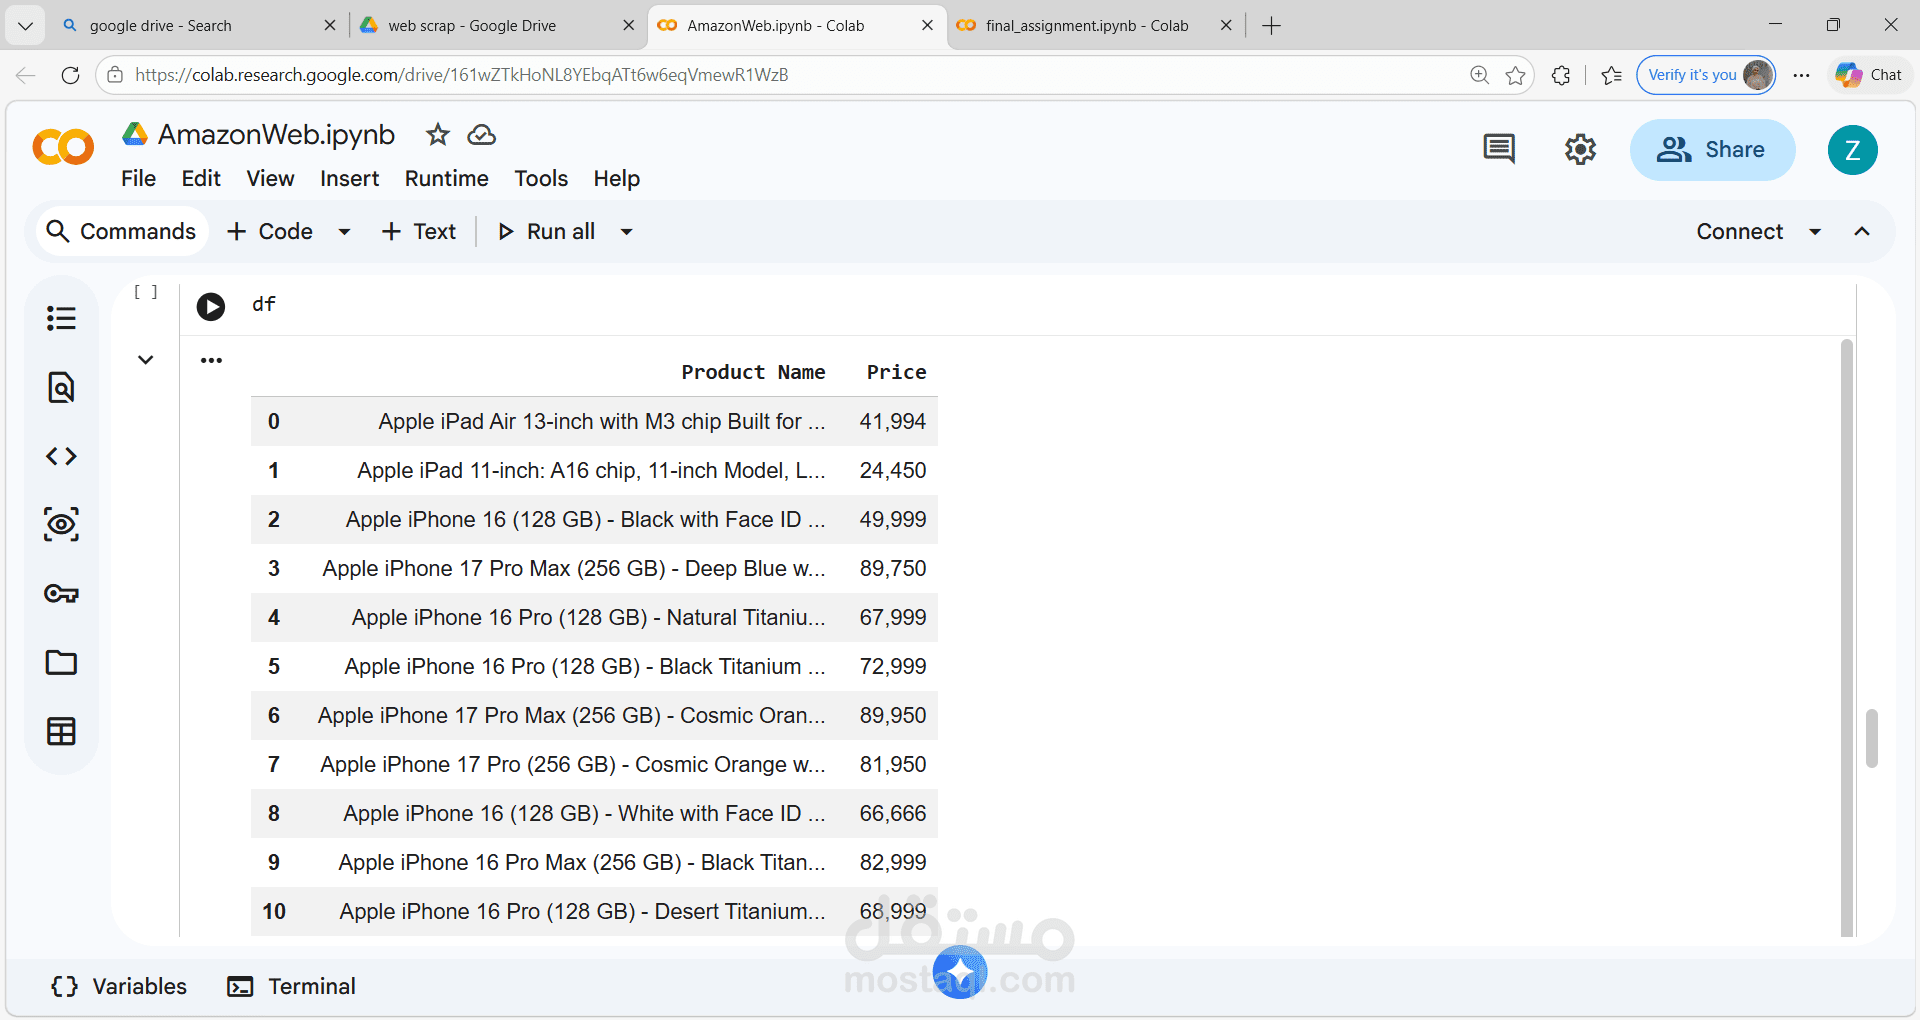Open the File menu
The image size is (1920, 1020).
tap(138, 179)
